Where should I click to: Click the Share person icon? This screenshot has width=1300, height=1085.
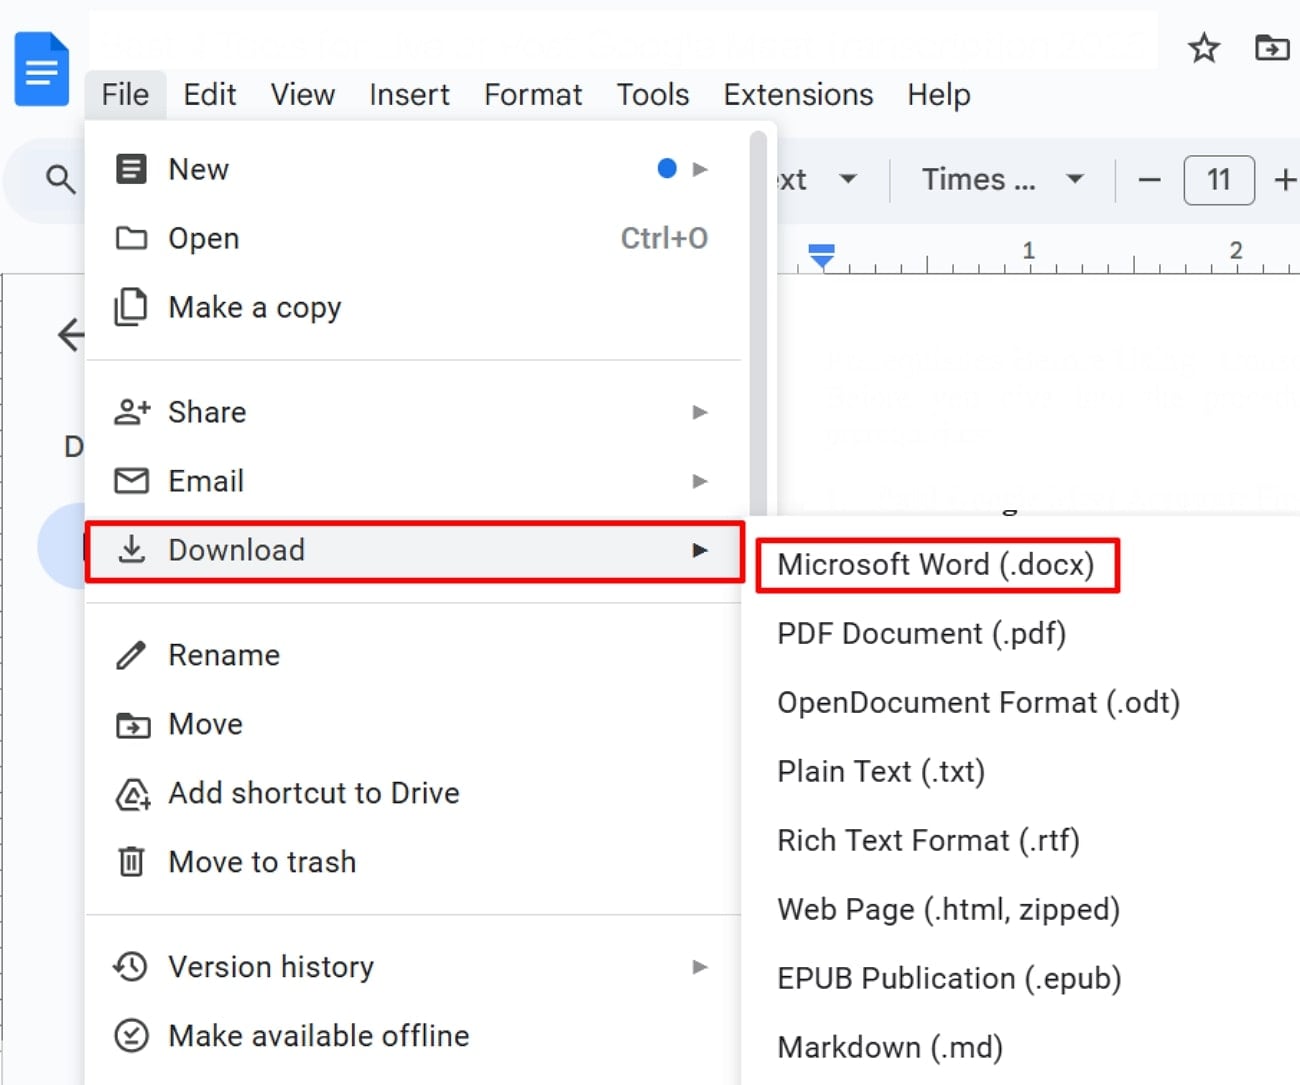pos(131,411)
